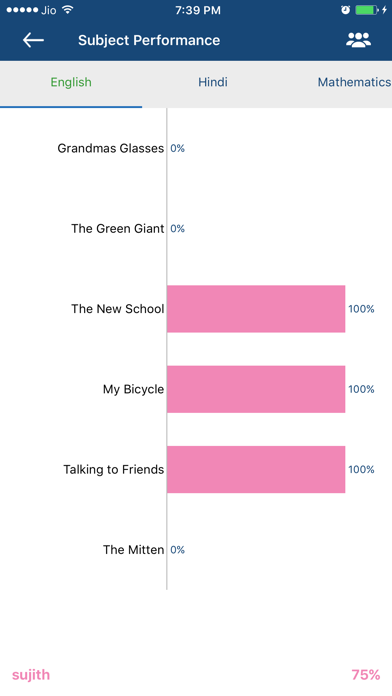Switch to the Hindi tab

pos(213,82)
